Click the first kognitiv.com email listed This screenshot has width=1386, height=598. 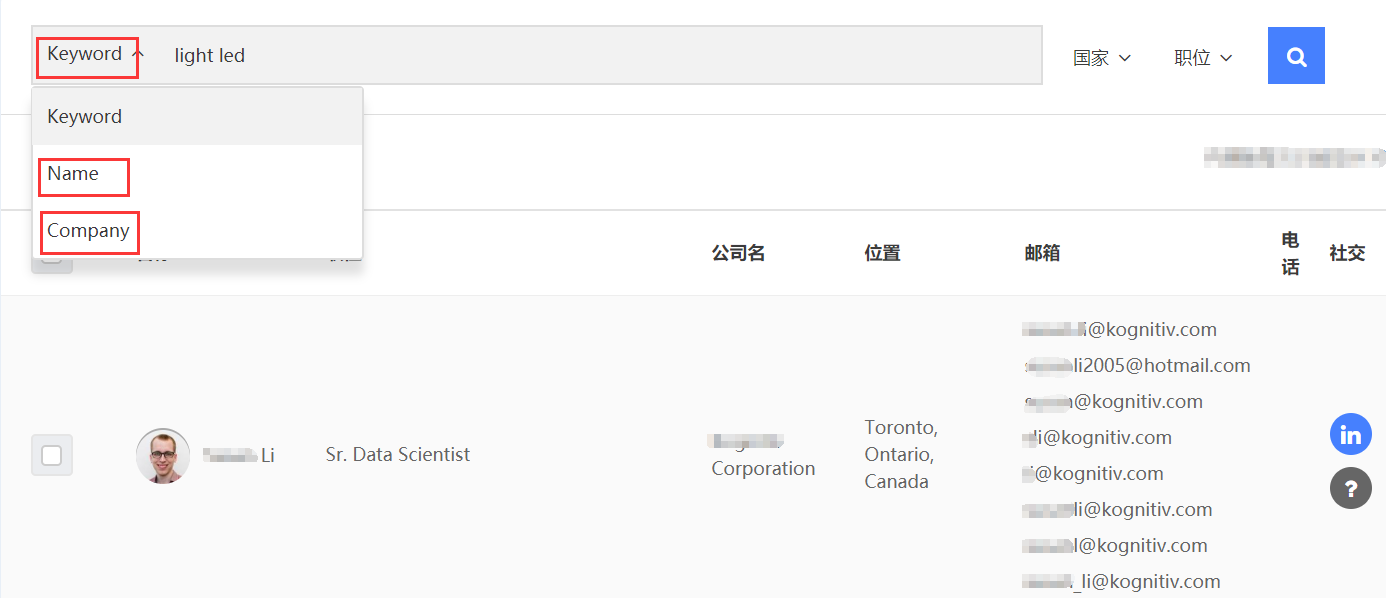coord(1120,330)
